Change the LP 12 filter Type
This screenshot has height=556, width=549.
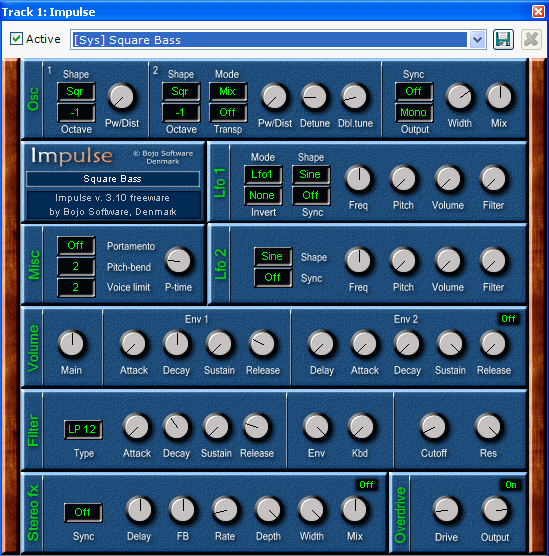click(x=83, y=430)
